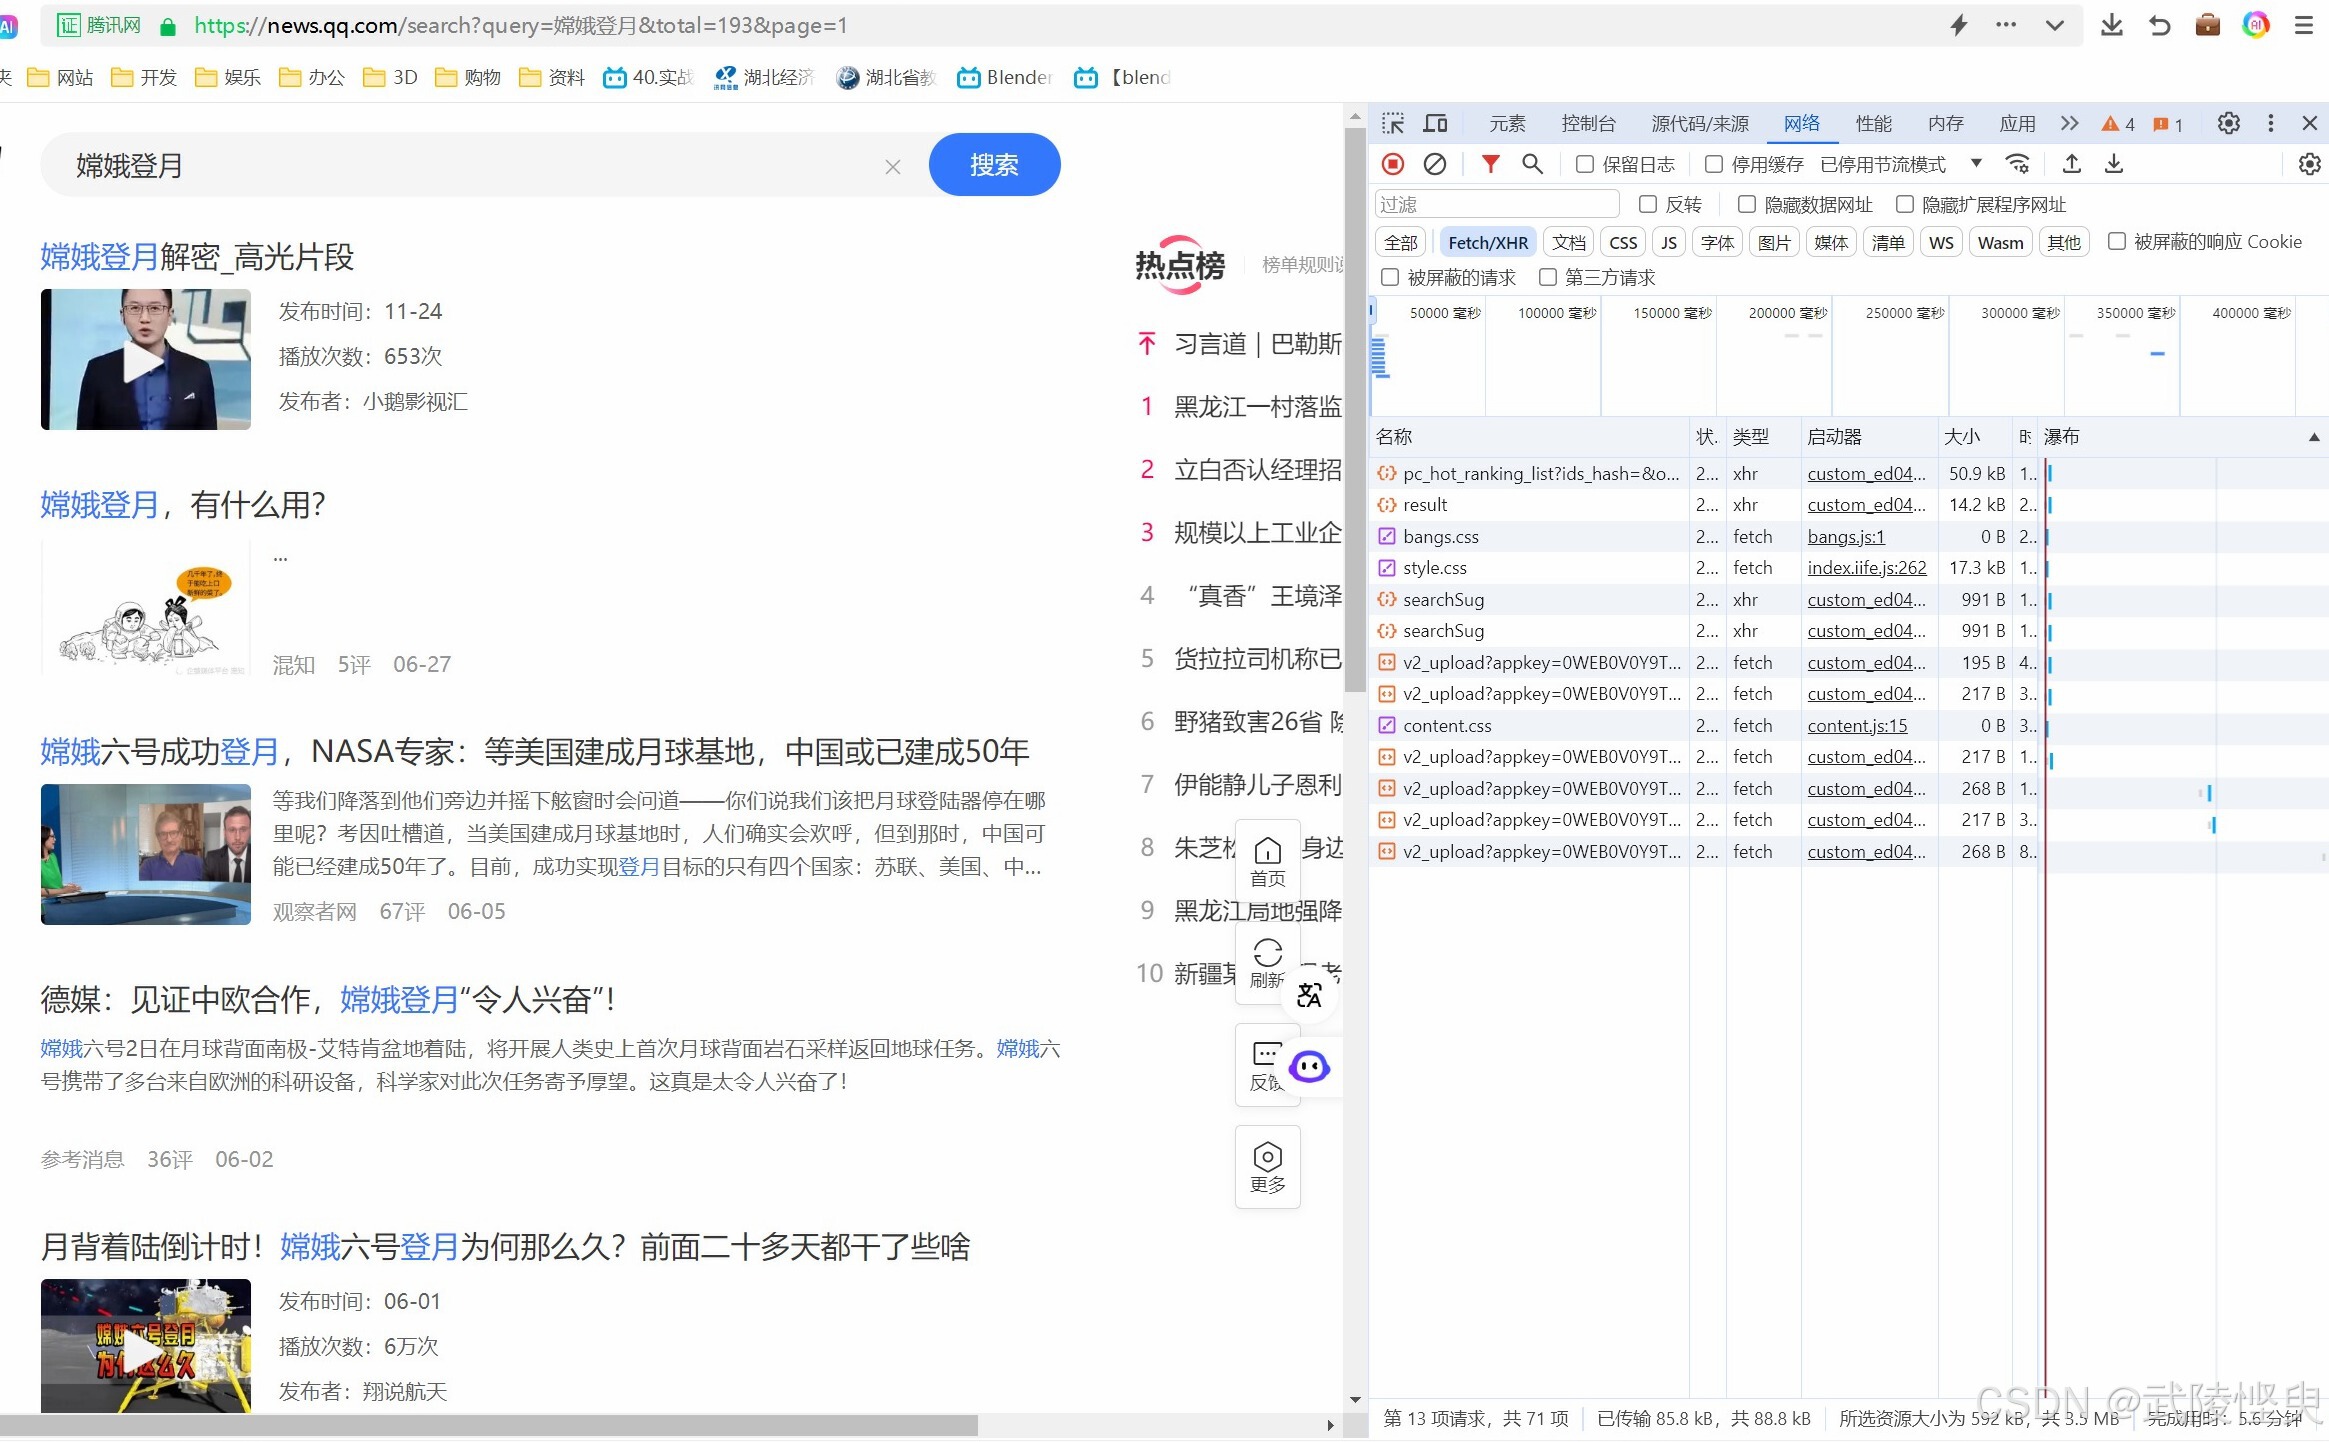Open the throttling mode dropdown arrow
This screenshot has width=2329, height=1442.
pos(1976,163)
